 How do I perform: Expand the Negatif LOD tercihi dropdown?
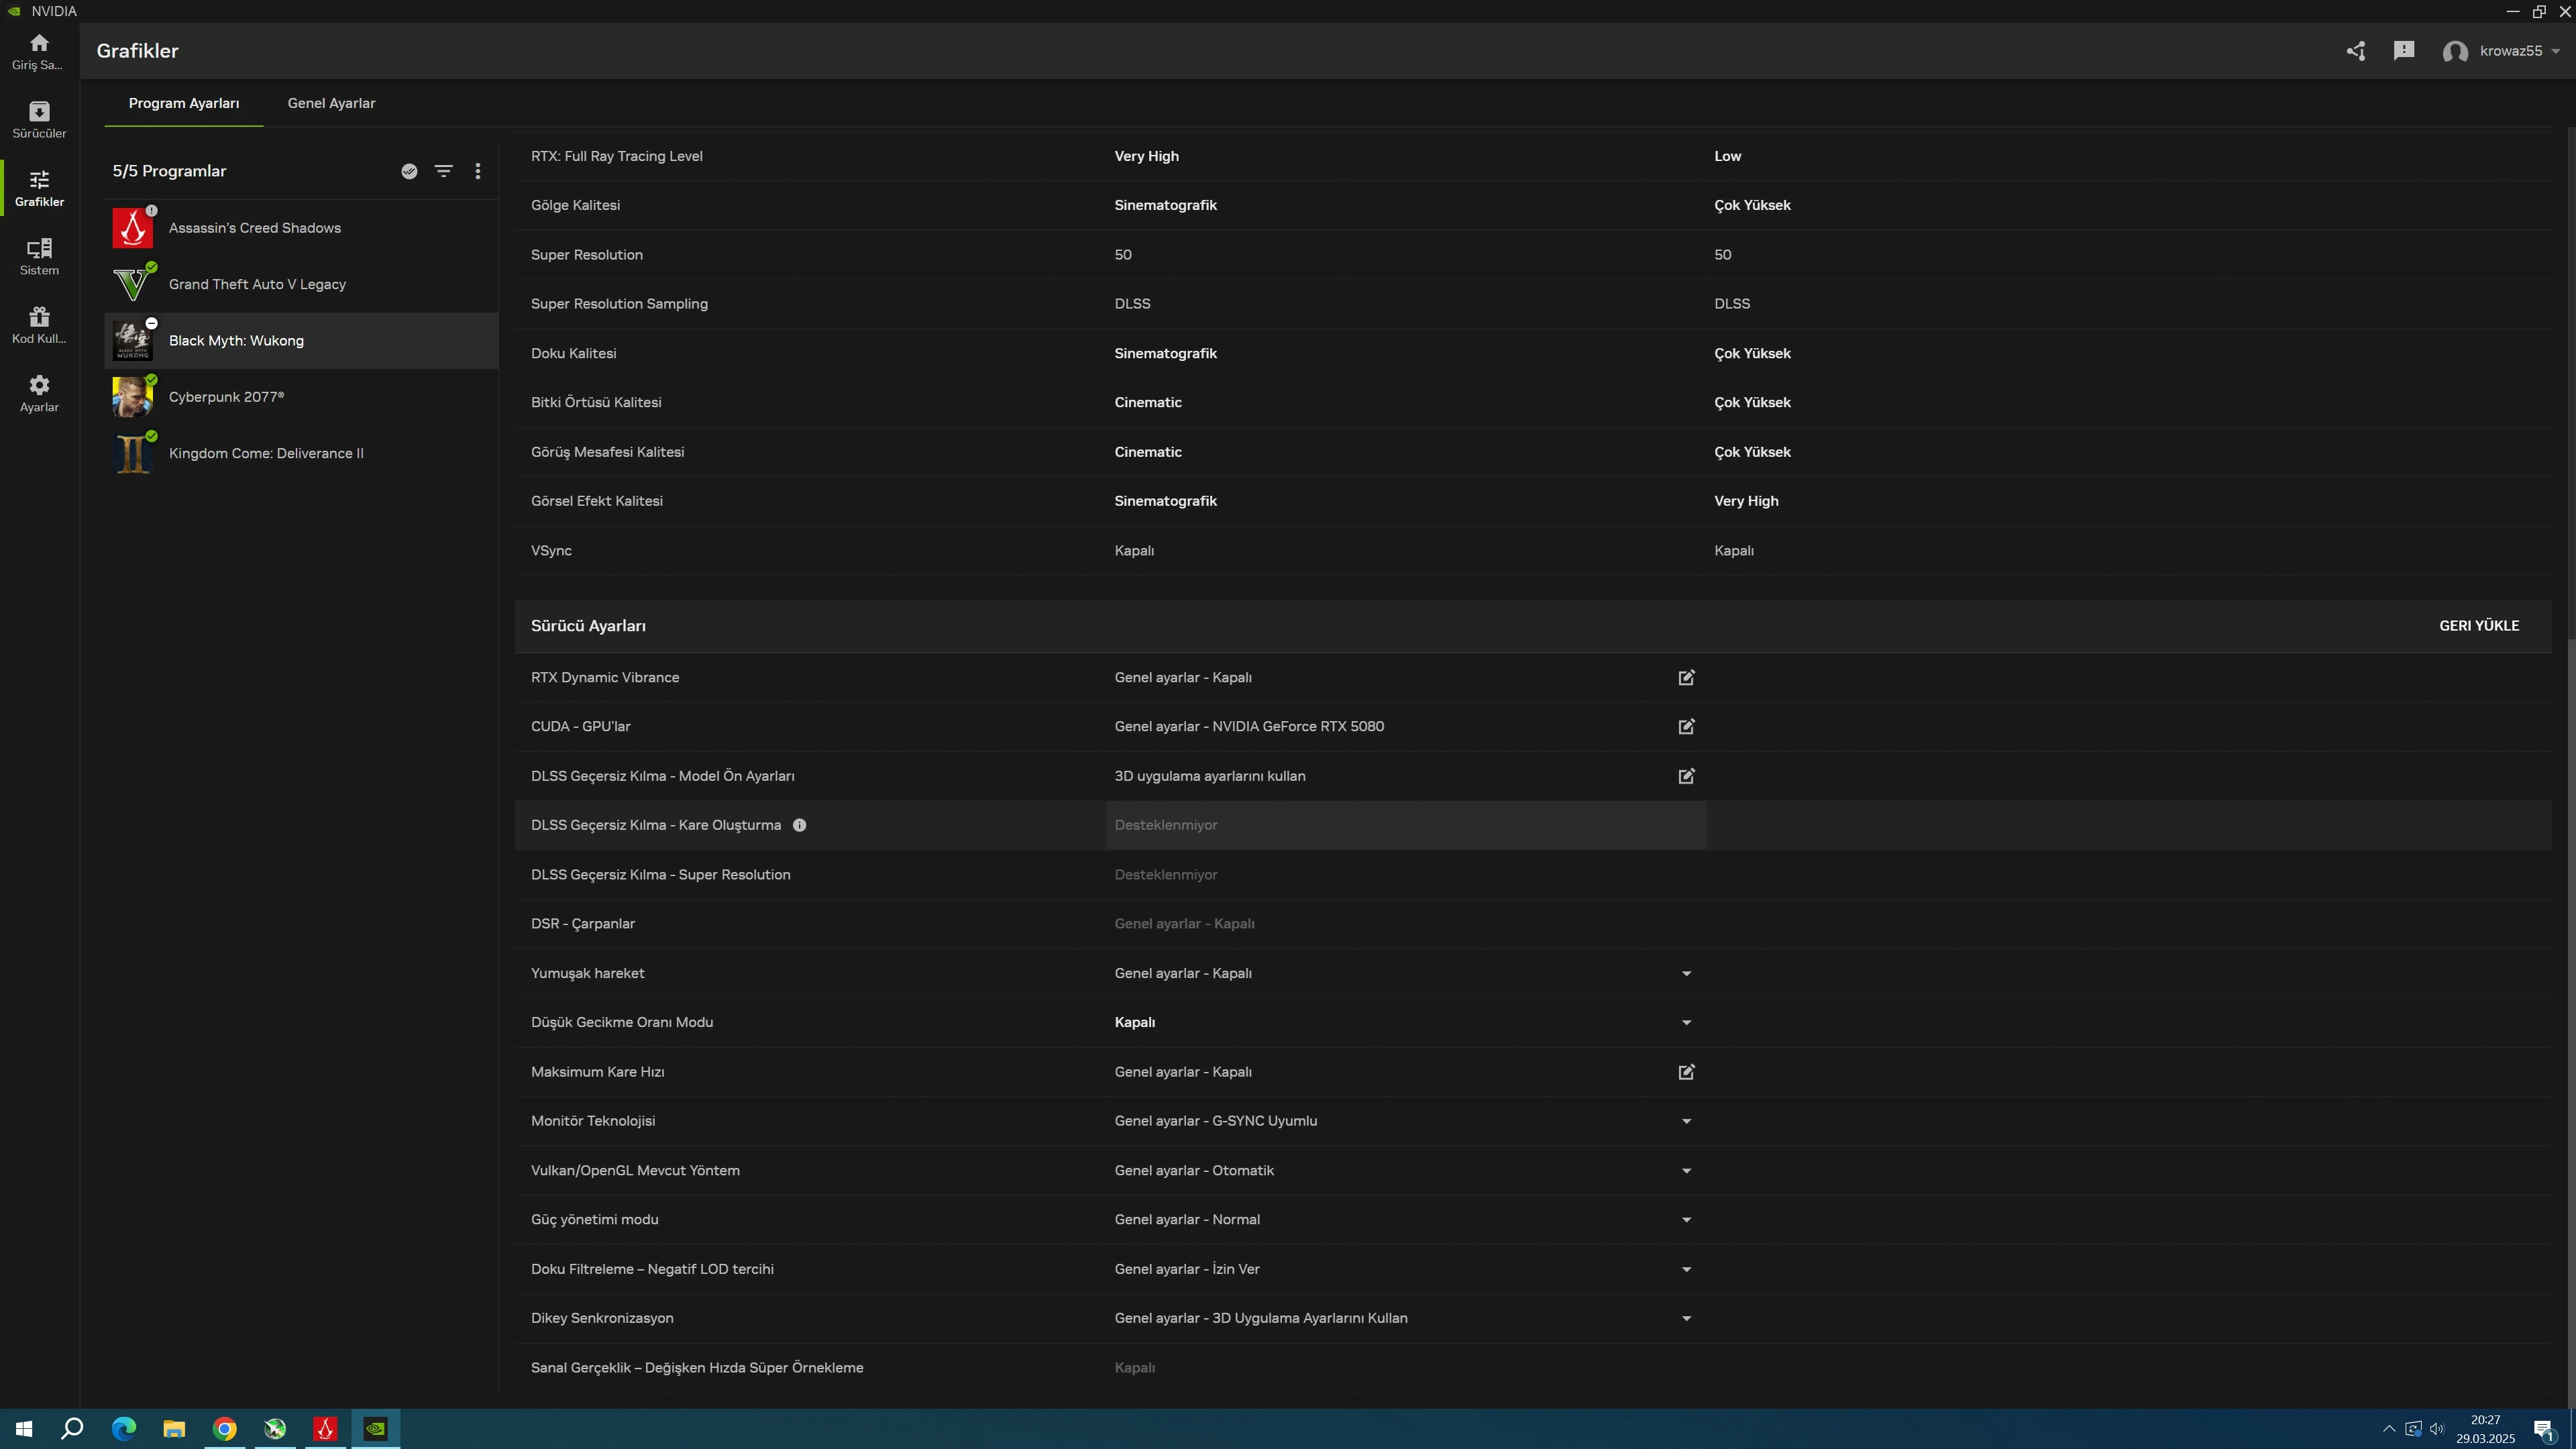coord(1686,1270)
